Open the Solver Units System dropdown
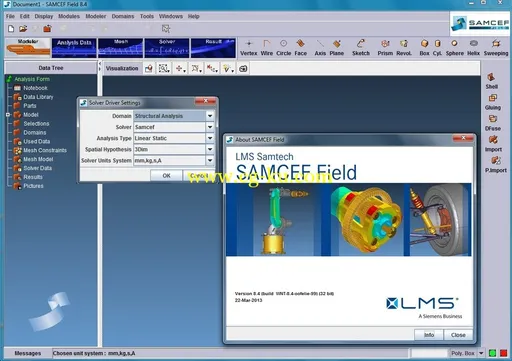 pos(210,160)
